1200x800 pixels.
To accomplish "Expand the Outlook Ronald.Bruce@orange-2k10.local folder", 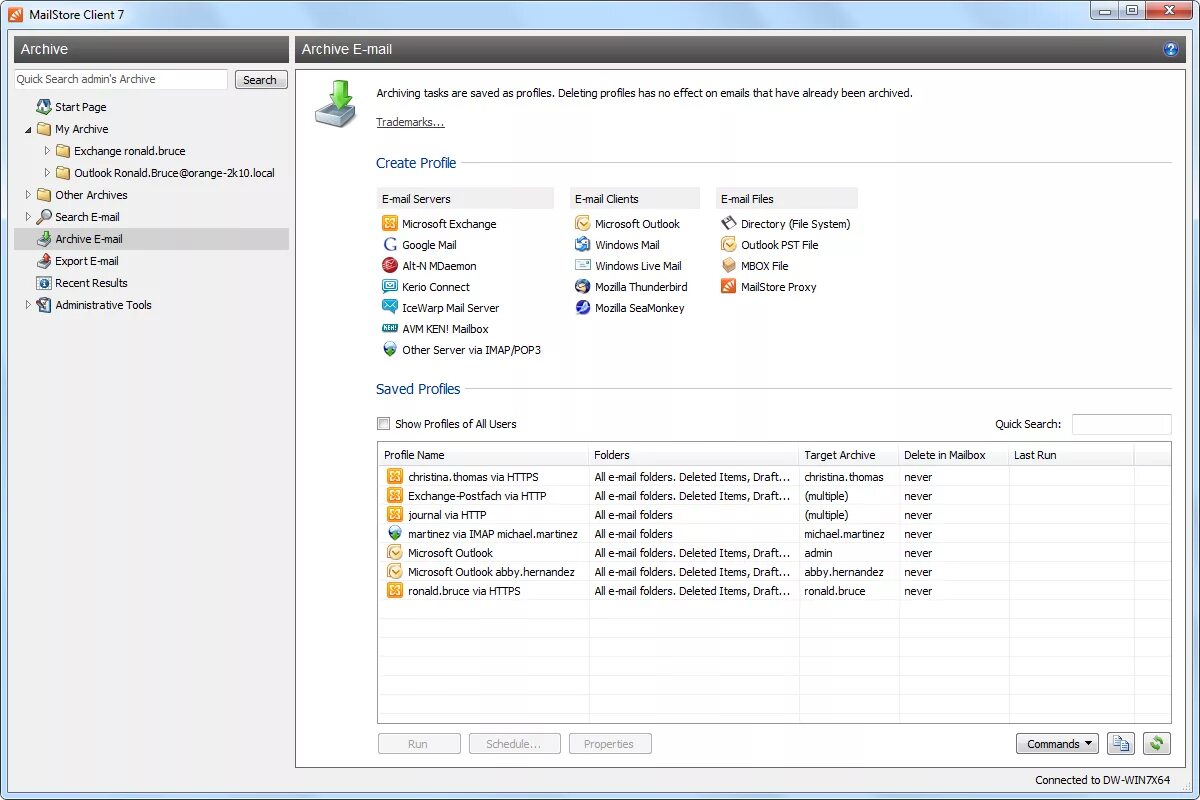I will [x=47, y=173].
